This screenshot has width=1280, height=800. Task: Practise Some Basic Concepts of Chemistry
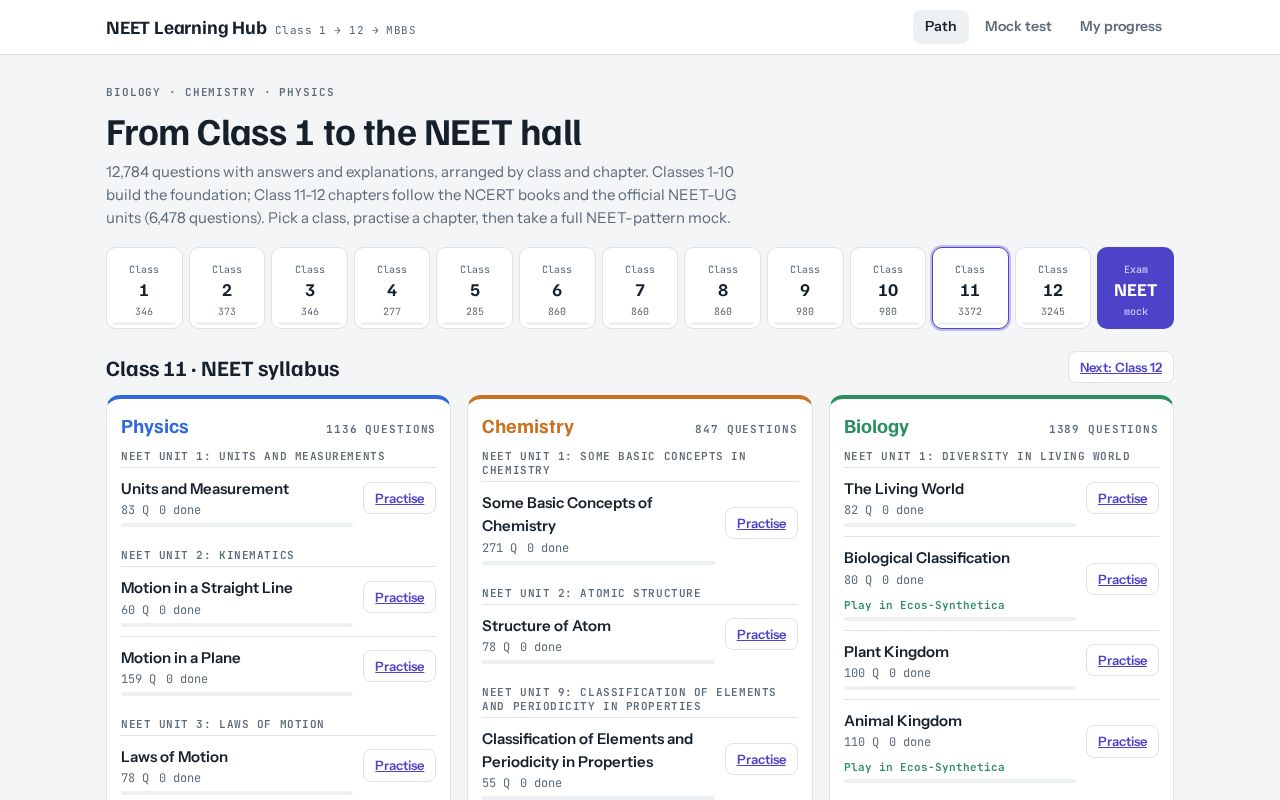click(761, 523)
